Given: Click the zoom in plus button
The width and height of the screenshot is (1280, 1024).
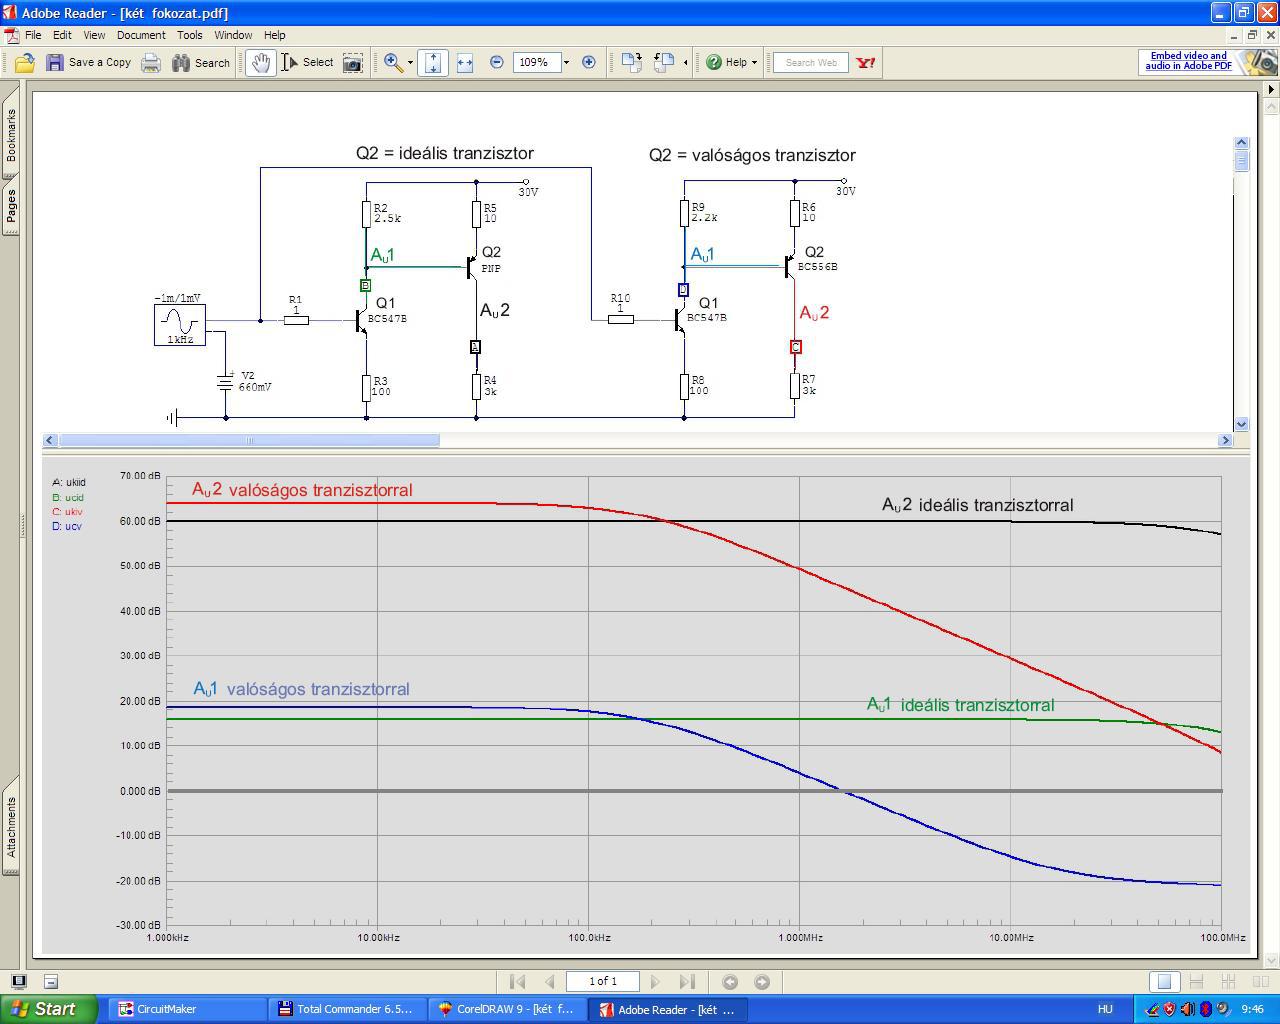Looking at the screenshot, I should [589, 62].
